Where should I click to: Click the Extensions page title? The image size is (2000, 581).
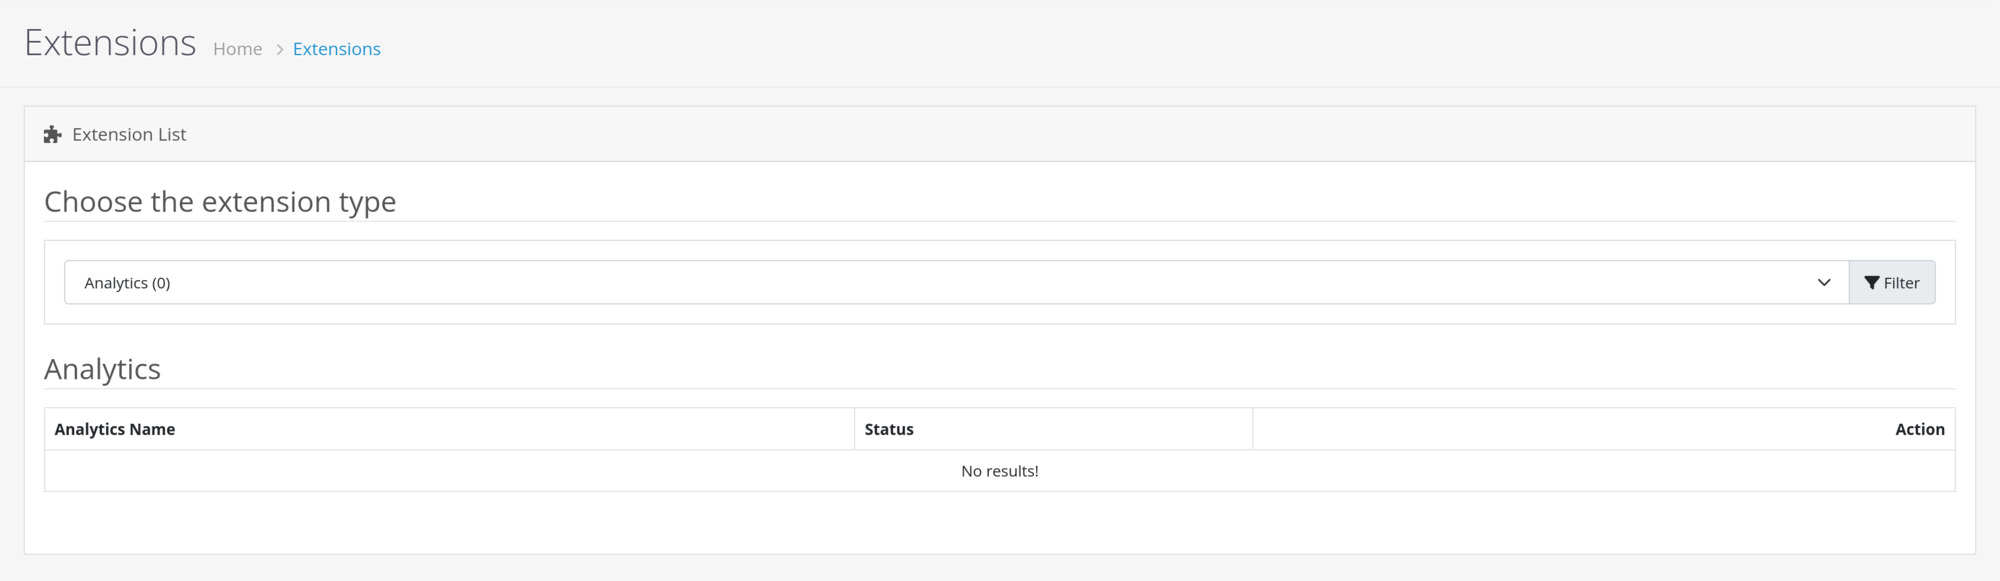[109, 41]
